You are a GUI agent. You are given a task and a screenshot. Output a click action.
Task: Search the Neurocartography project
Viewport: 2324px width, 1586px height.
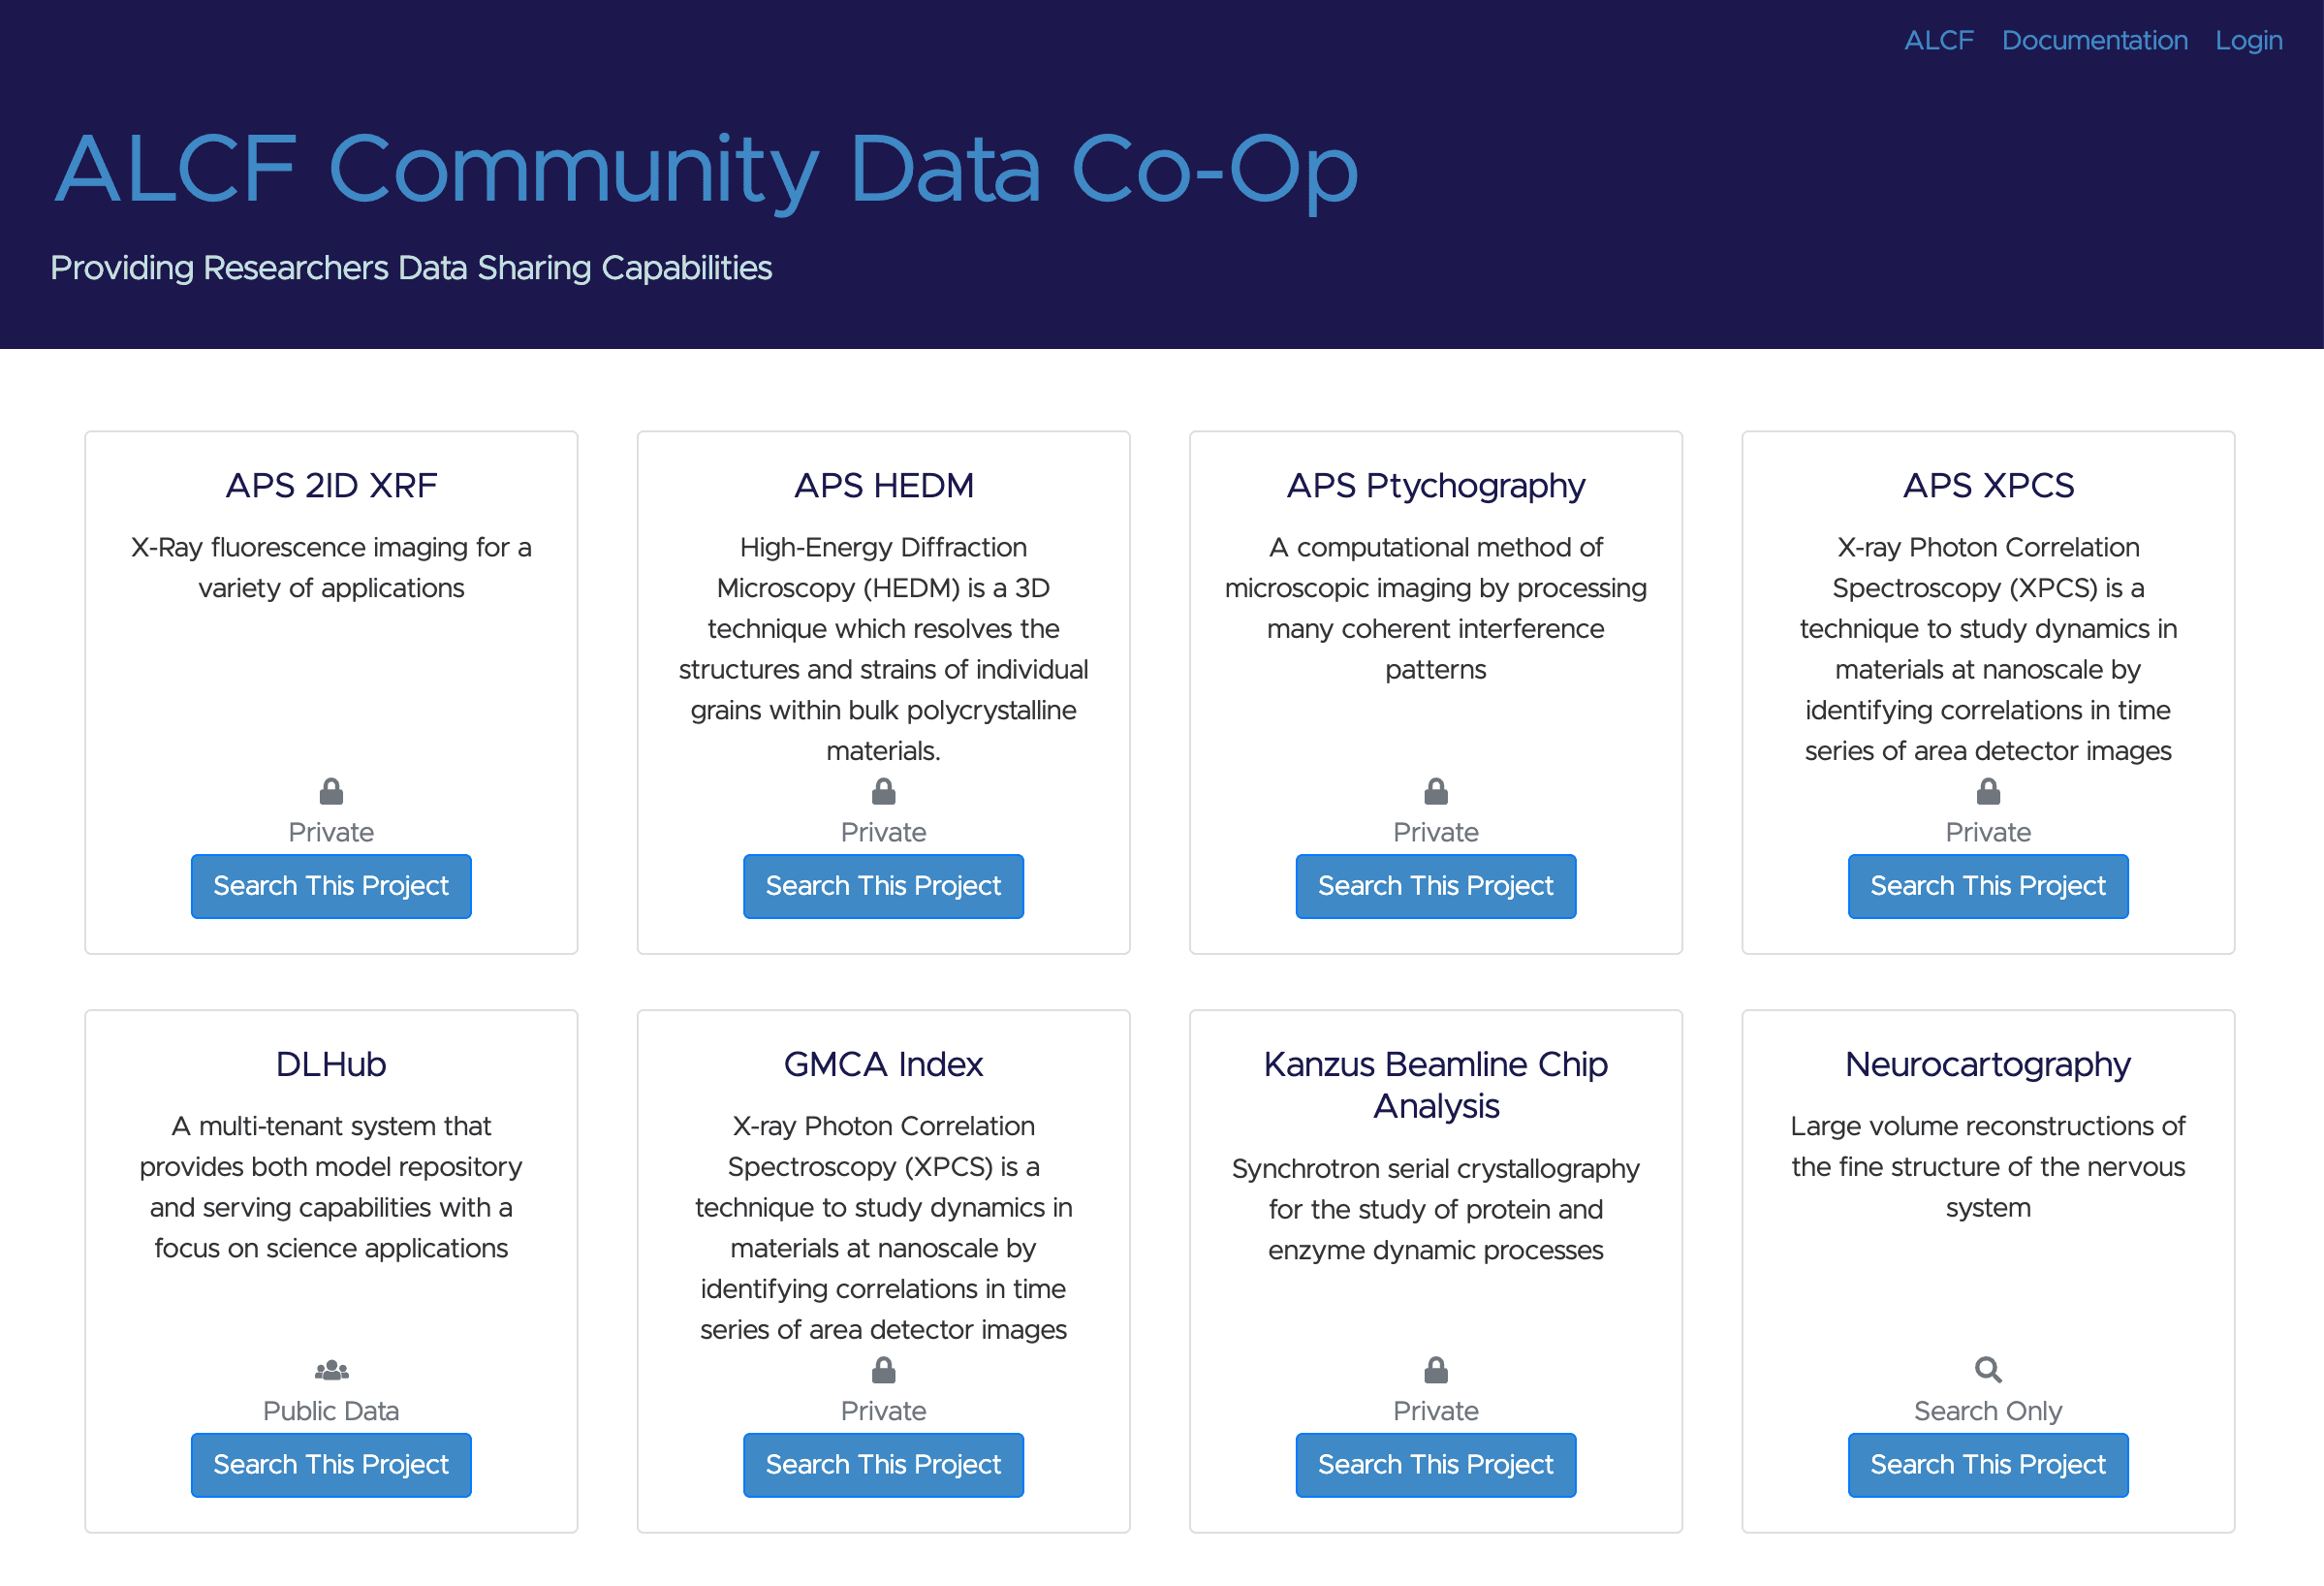pos(1987,1464)
